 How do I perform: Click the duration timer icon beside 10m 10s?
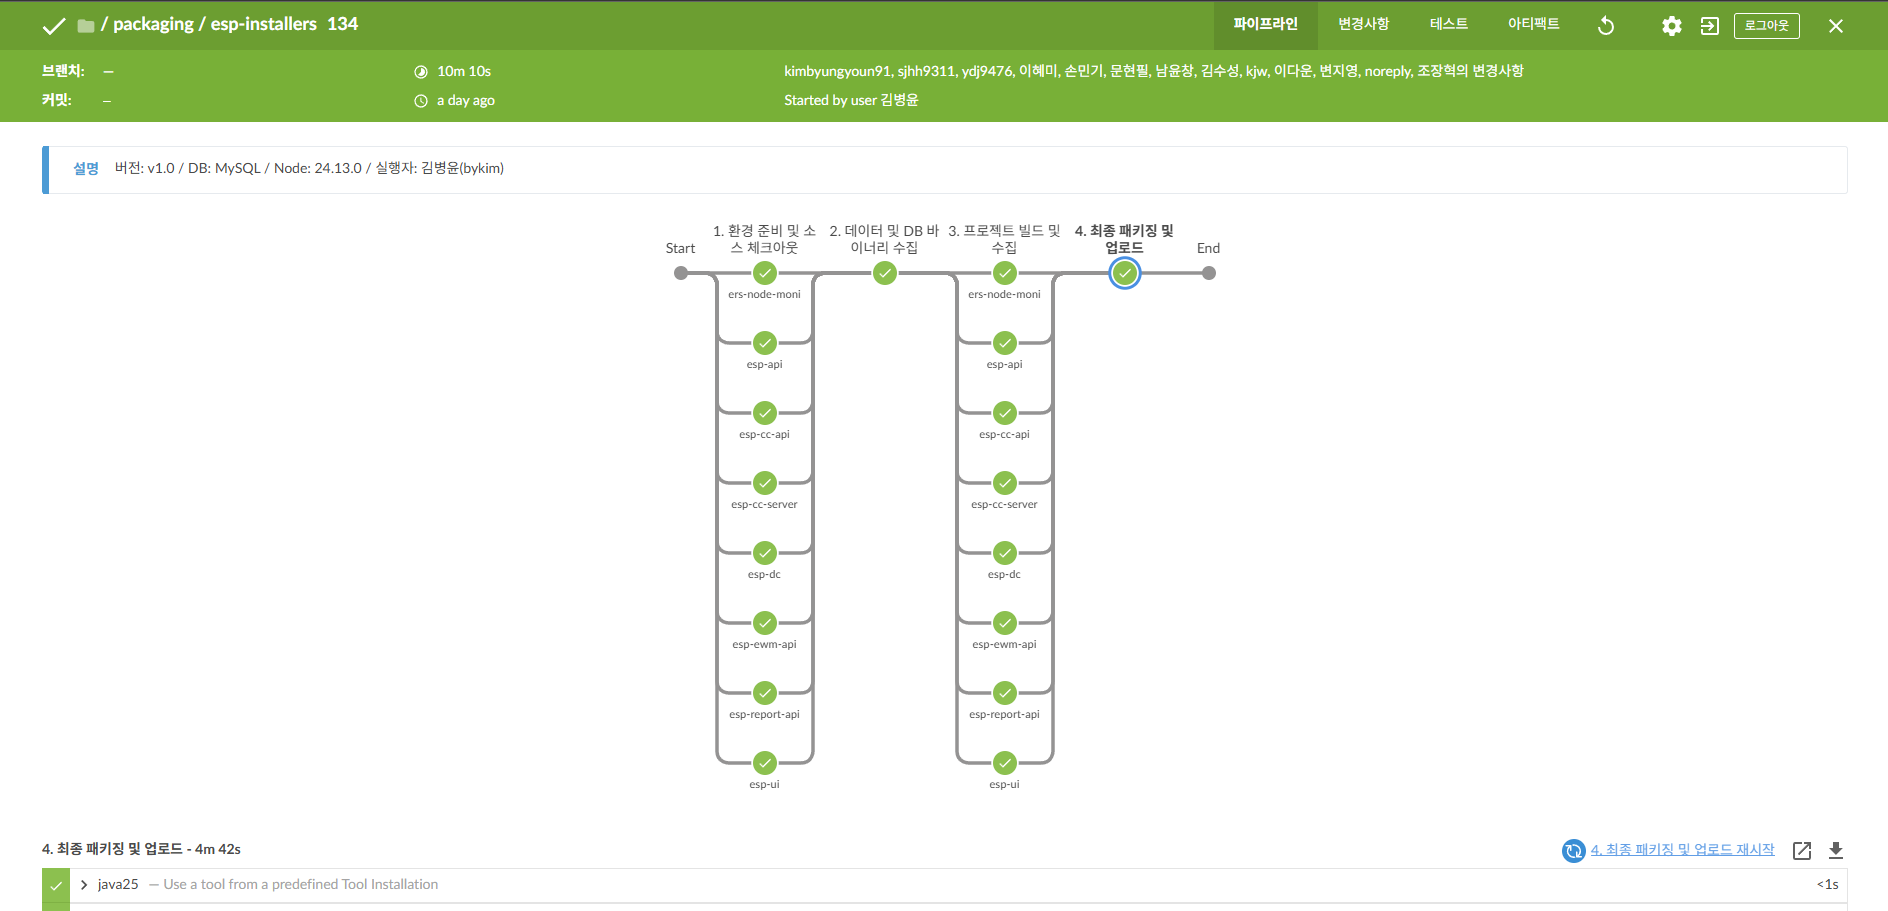(x=421, y=72)
